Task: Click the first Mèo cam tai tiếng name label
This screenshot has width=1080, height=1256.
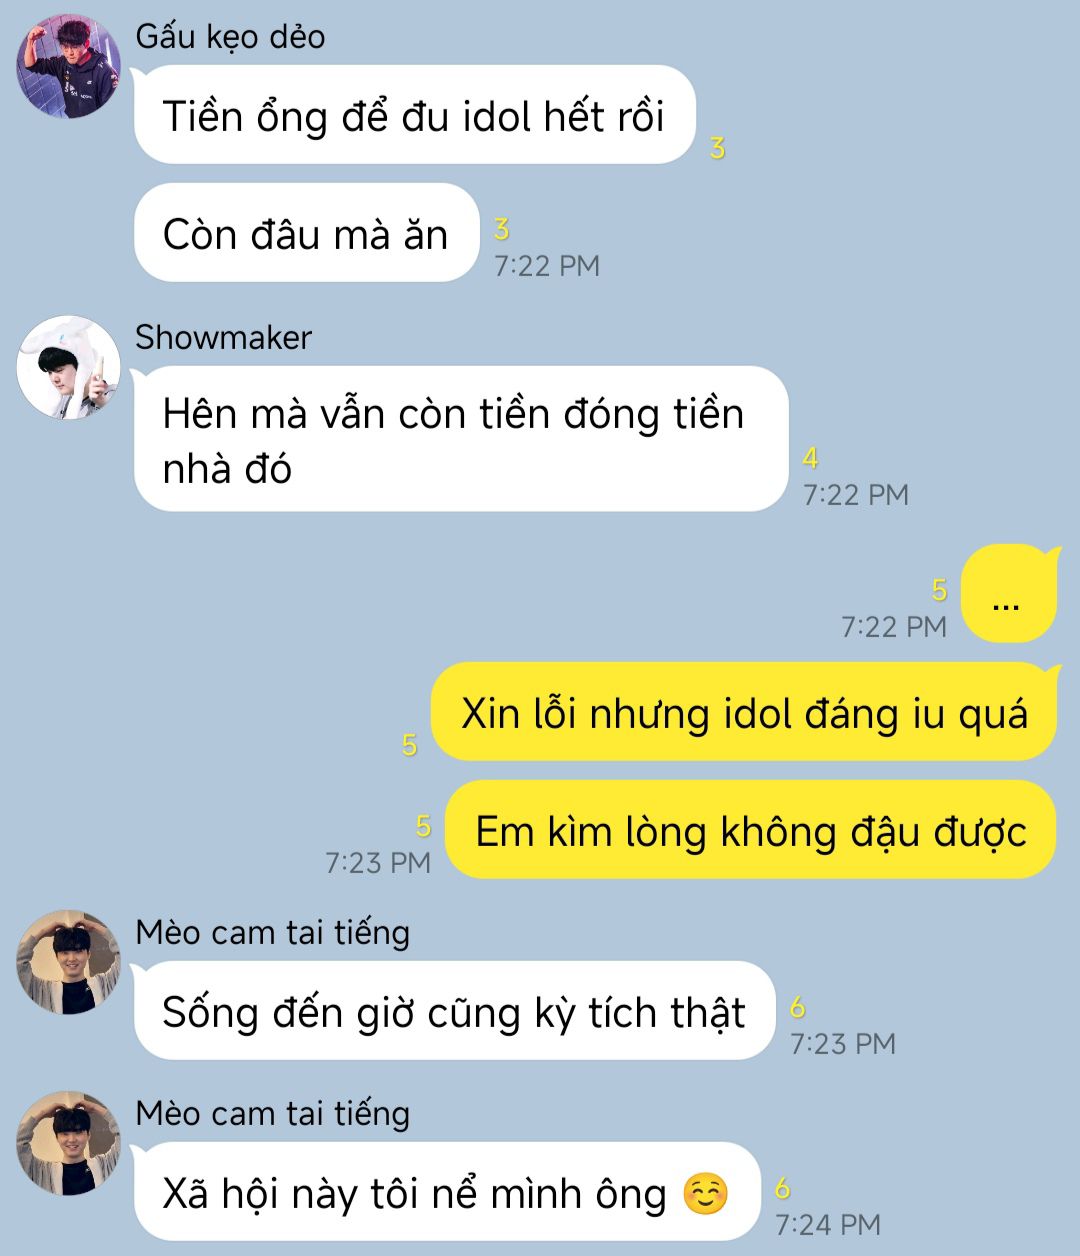Action: [x=273, y=933]
